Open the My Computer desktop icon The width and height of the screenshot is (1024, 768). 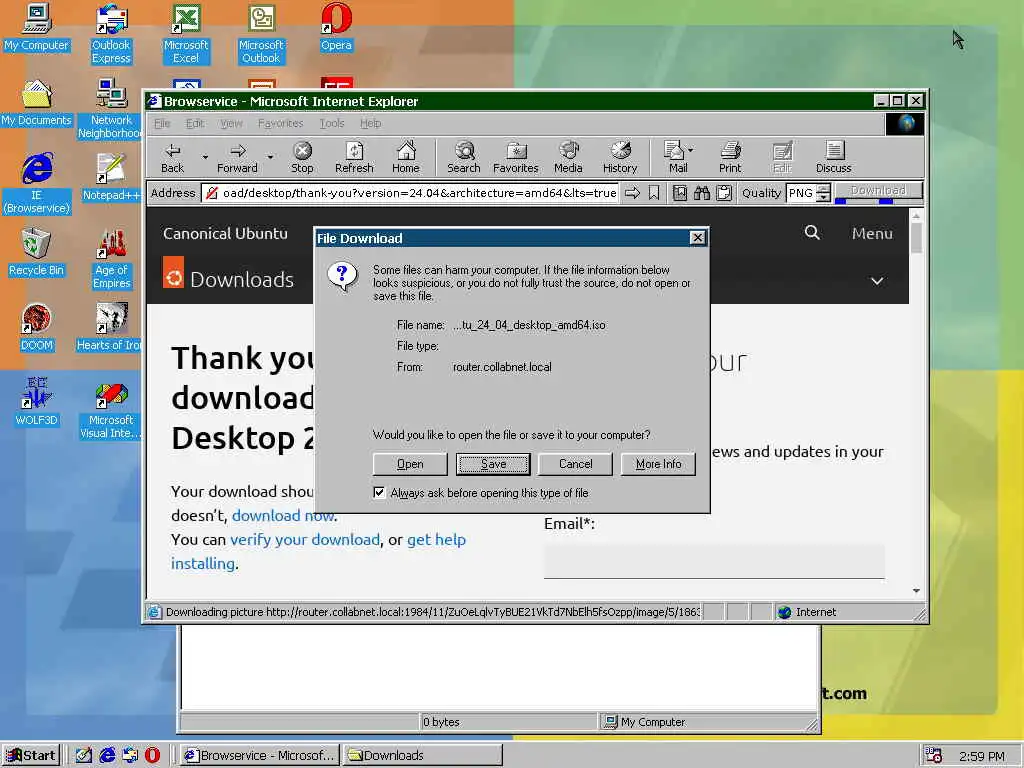point(37,27)
